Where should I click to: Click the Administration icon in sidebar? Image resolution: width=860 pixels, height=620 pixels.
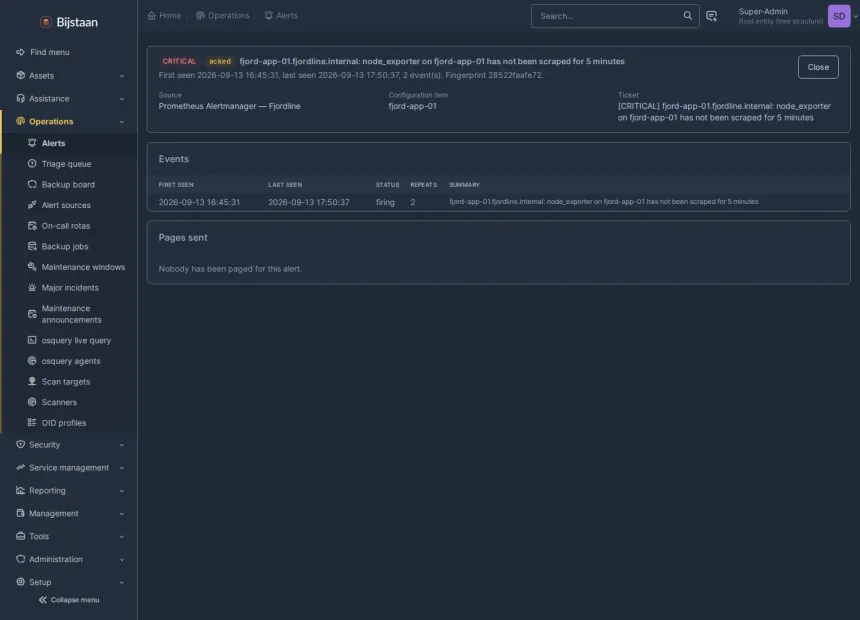[x=20, y=559]
